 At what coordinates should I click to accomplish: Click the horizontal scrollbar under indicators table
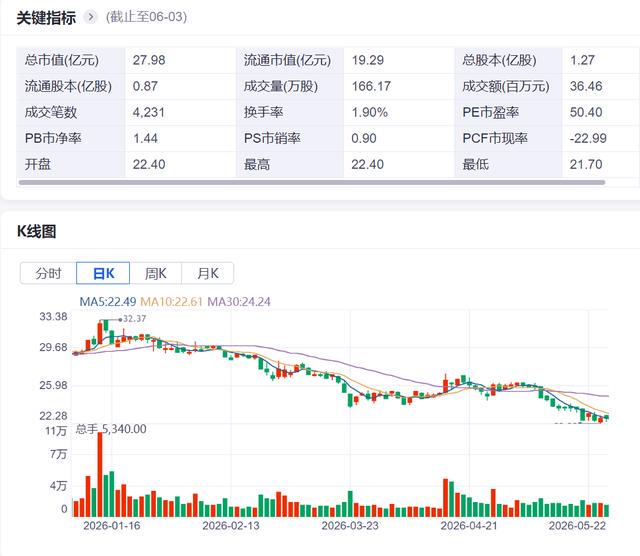(x=312, y=182)
